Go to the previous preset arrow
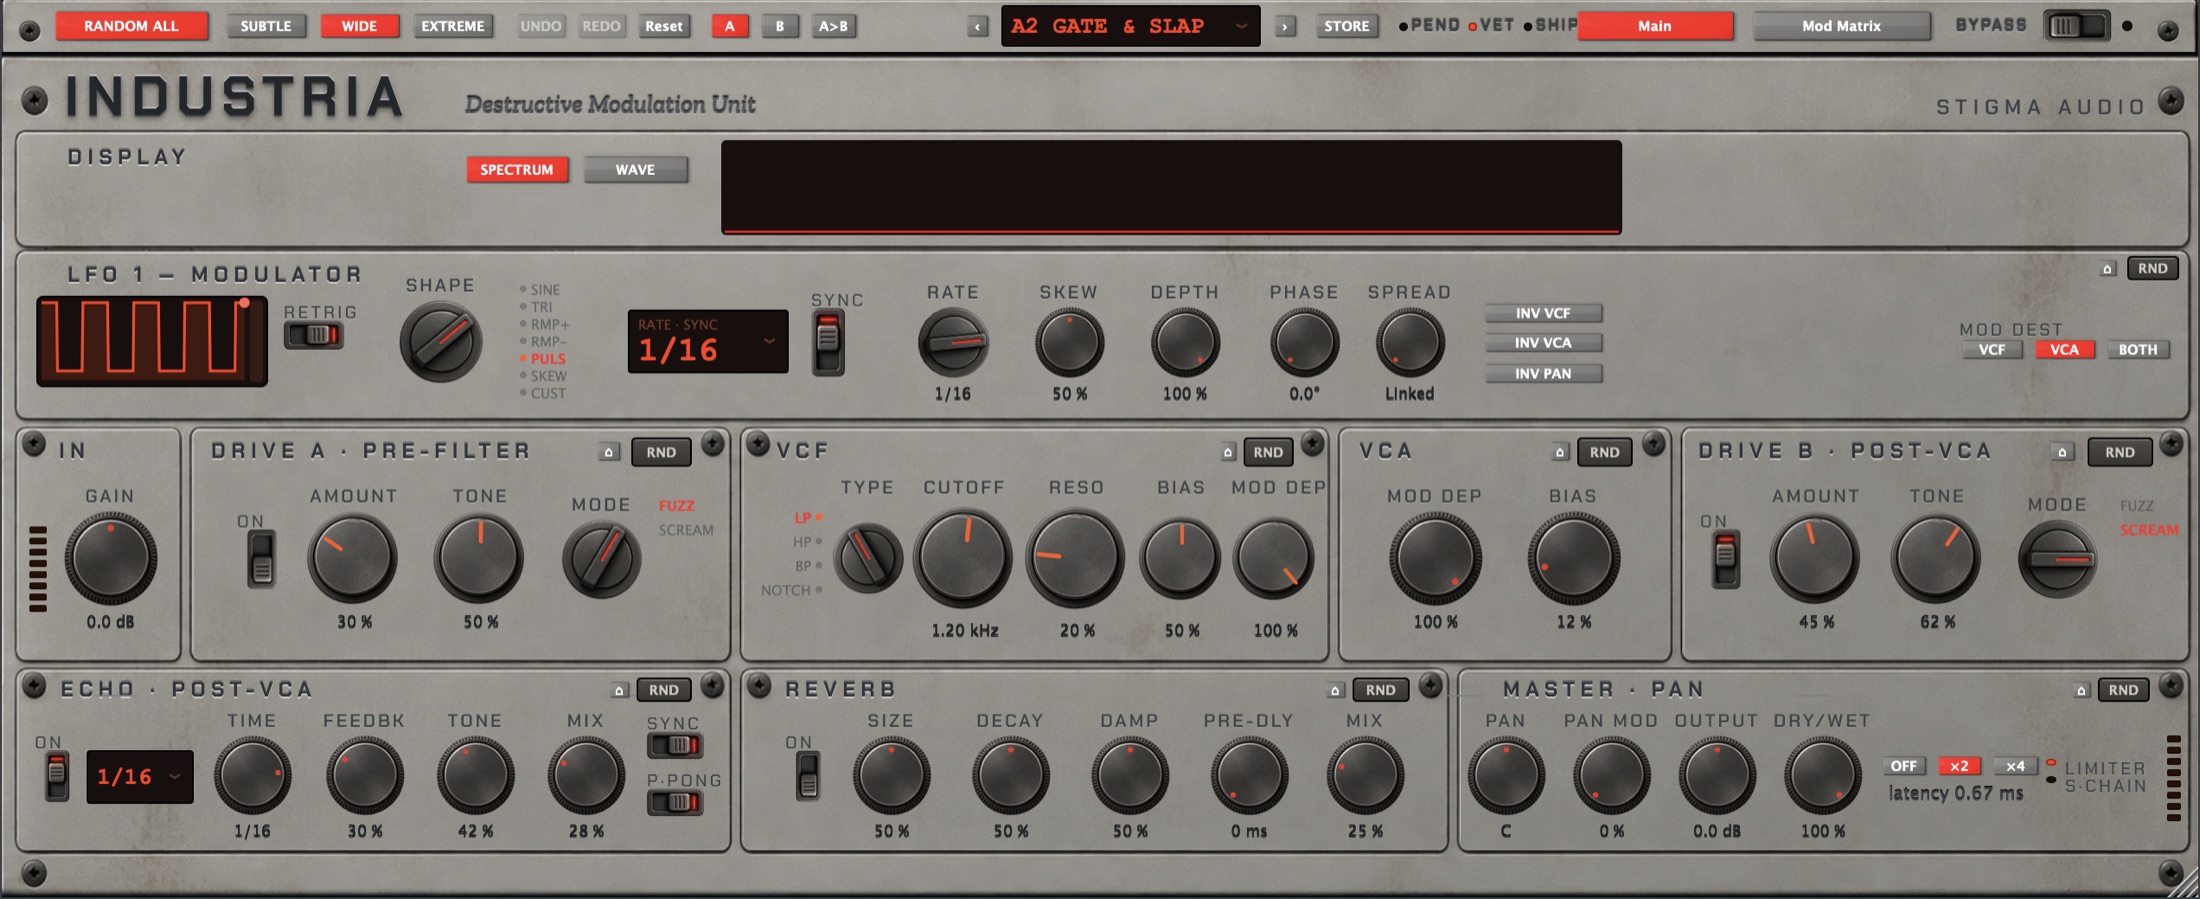 [x=977, y=27]
